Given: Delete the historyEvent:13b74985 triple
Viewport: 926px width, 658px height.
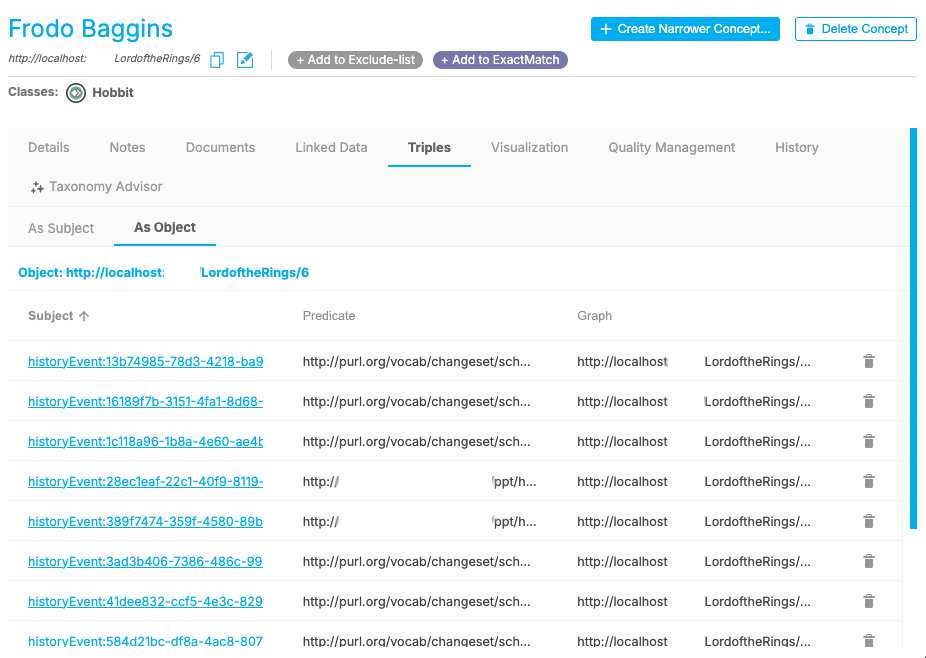Looking at the screenshot, I should (x=869, y=361).
